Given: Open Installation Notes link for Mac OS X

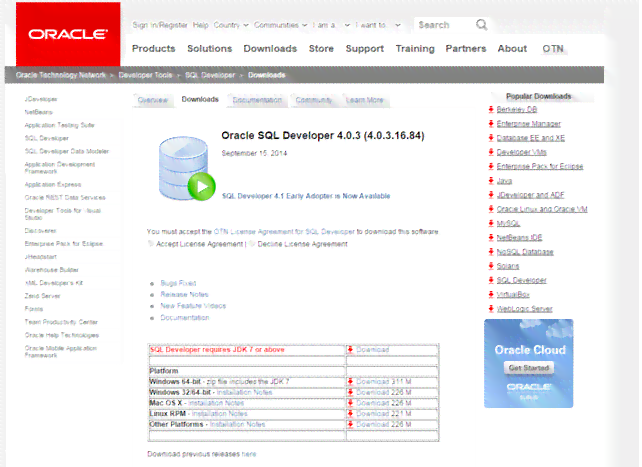Looking at the screenshot, I should click(x=216, y=403).
